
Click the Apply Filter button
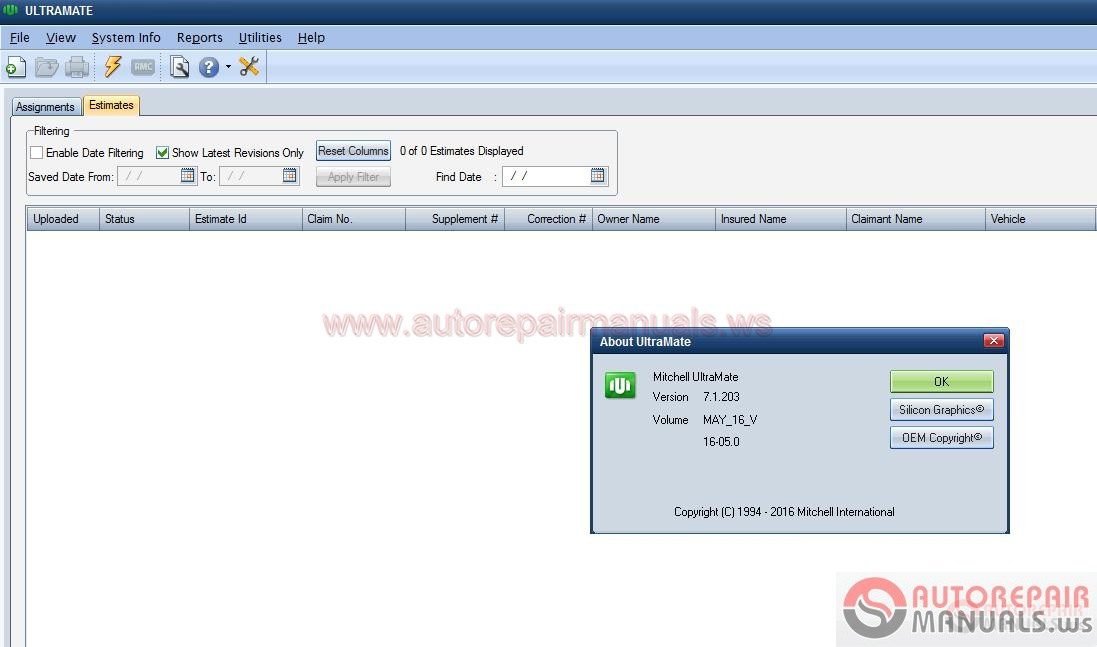pyautogui.click(x=353, y=177)
